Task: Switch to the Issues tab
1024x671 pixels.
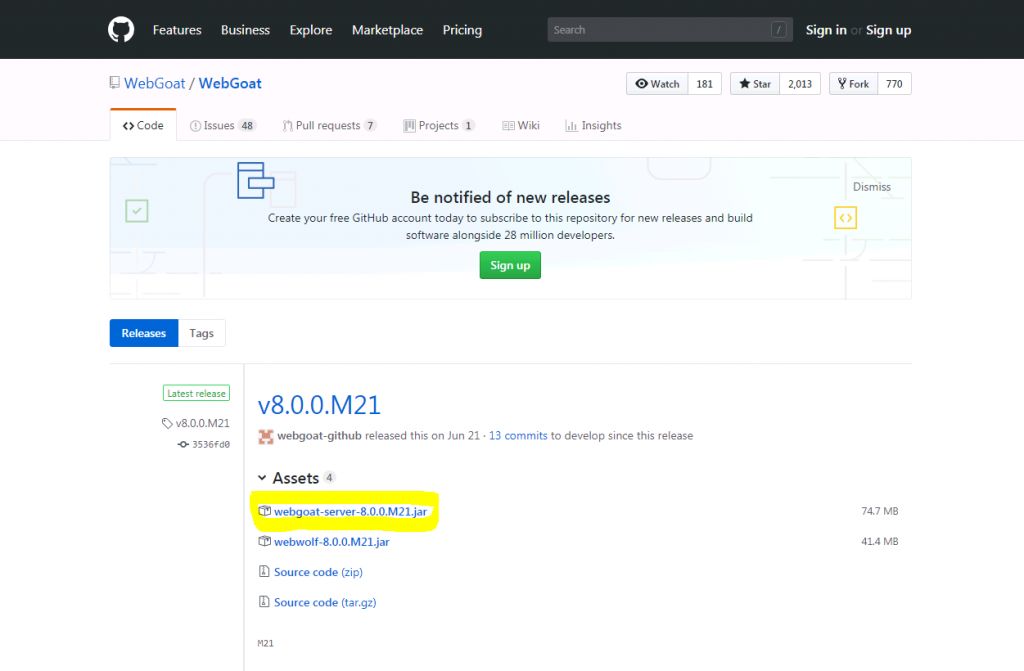Action: [x=222, y=125]
